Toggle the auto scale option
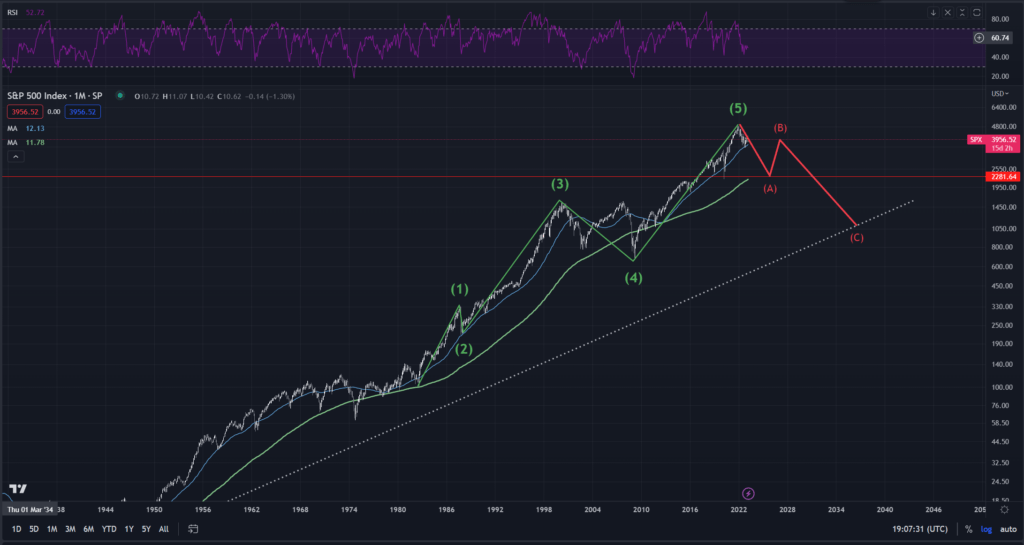Screen dimensions: 1024x545 [1008, 529]
